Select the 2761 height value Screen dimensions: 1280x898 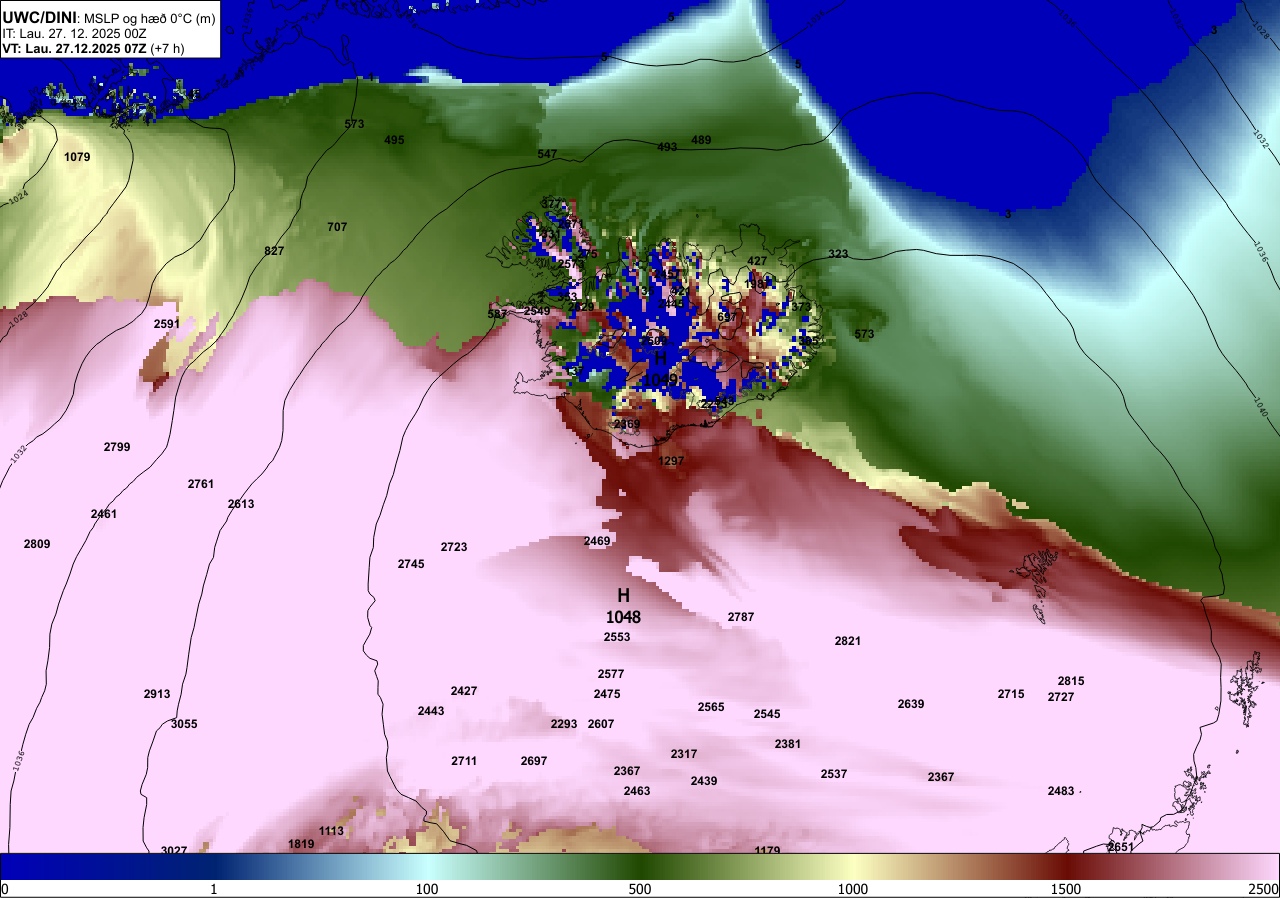[x=201, y=484]
